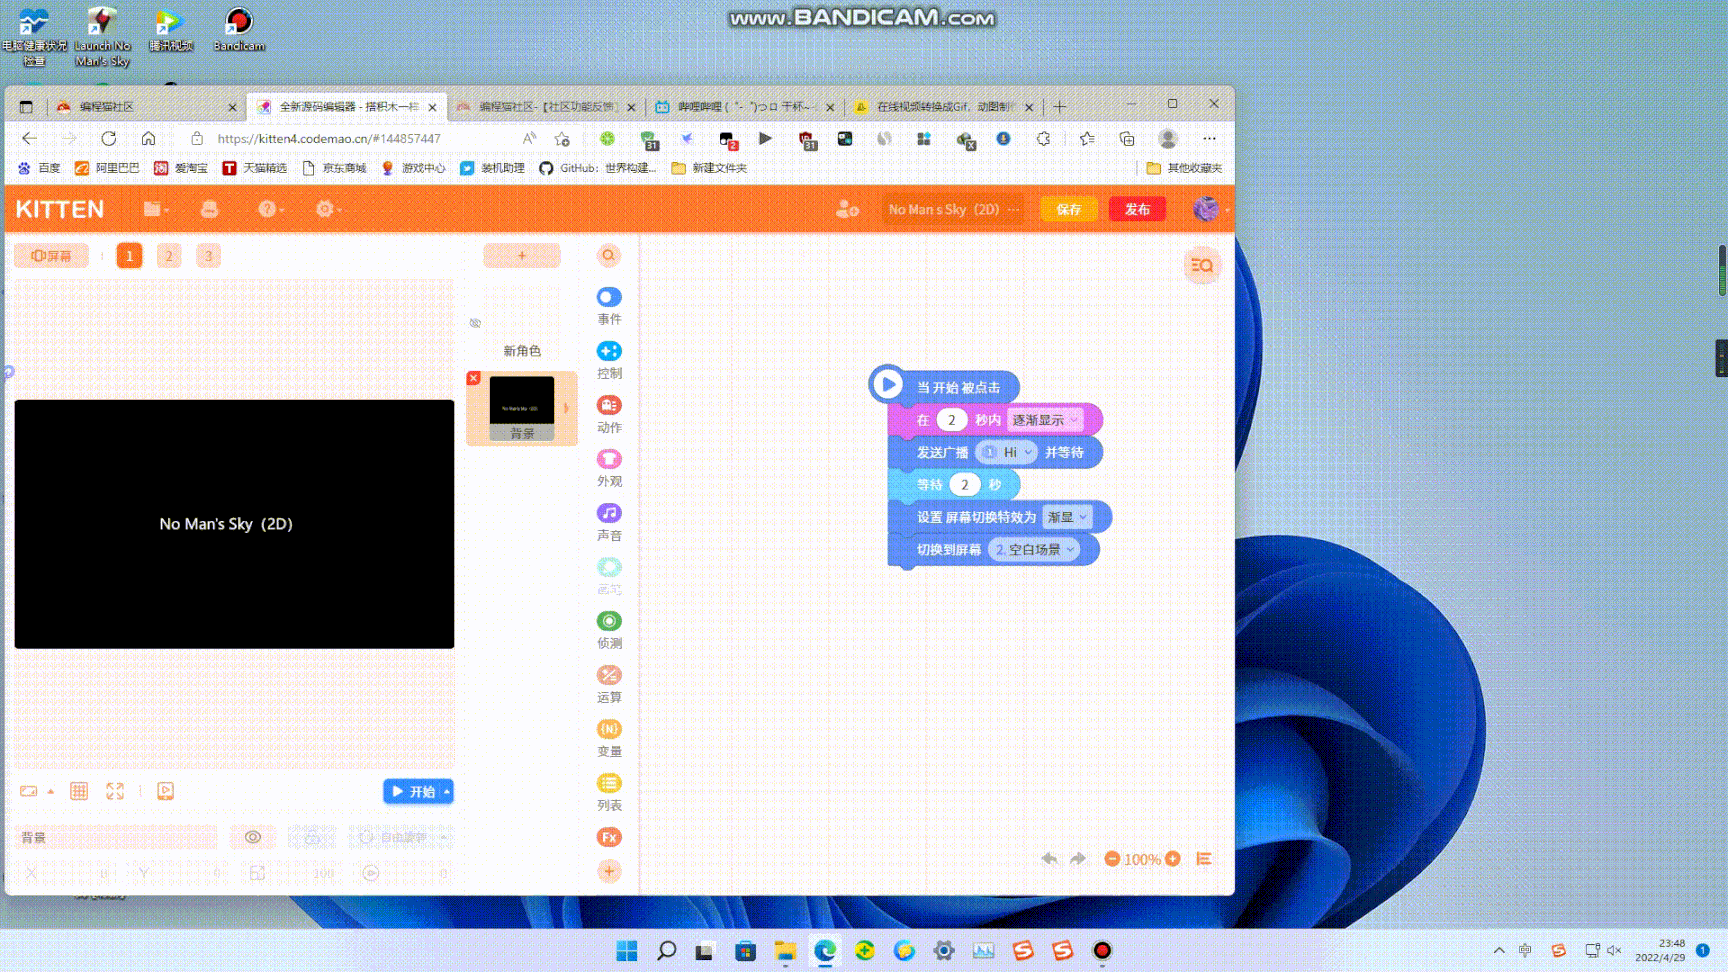The width and height of the screenshot is (1728, 972).
Task: Open the Sound (声音) block category
Action: point(609,521)
